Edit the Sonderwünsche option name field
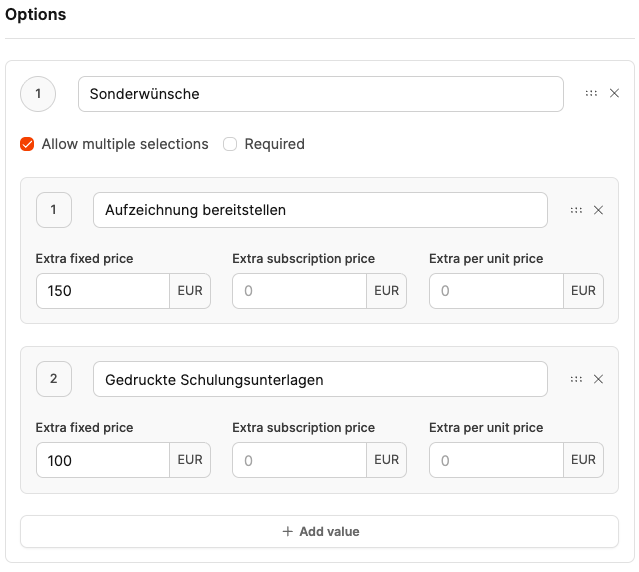The height and width of the screenshot is (572, 639). (320, 94)
